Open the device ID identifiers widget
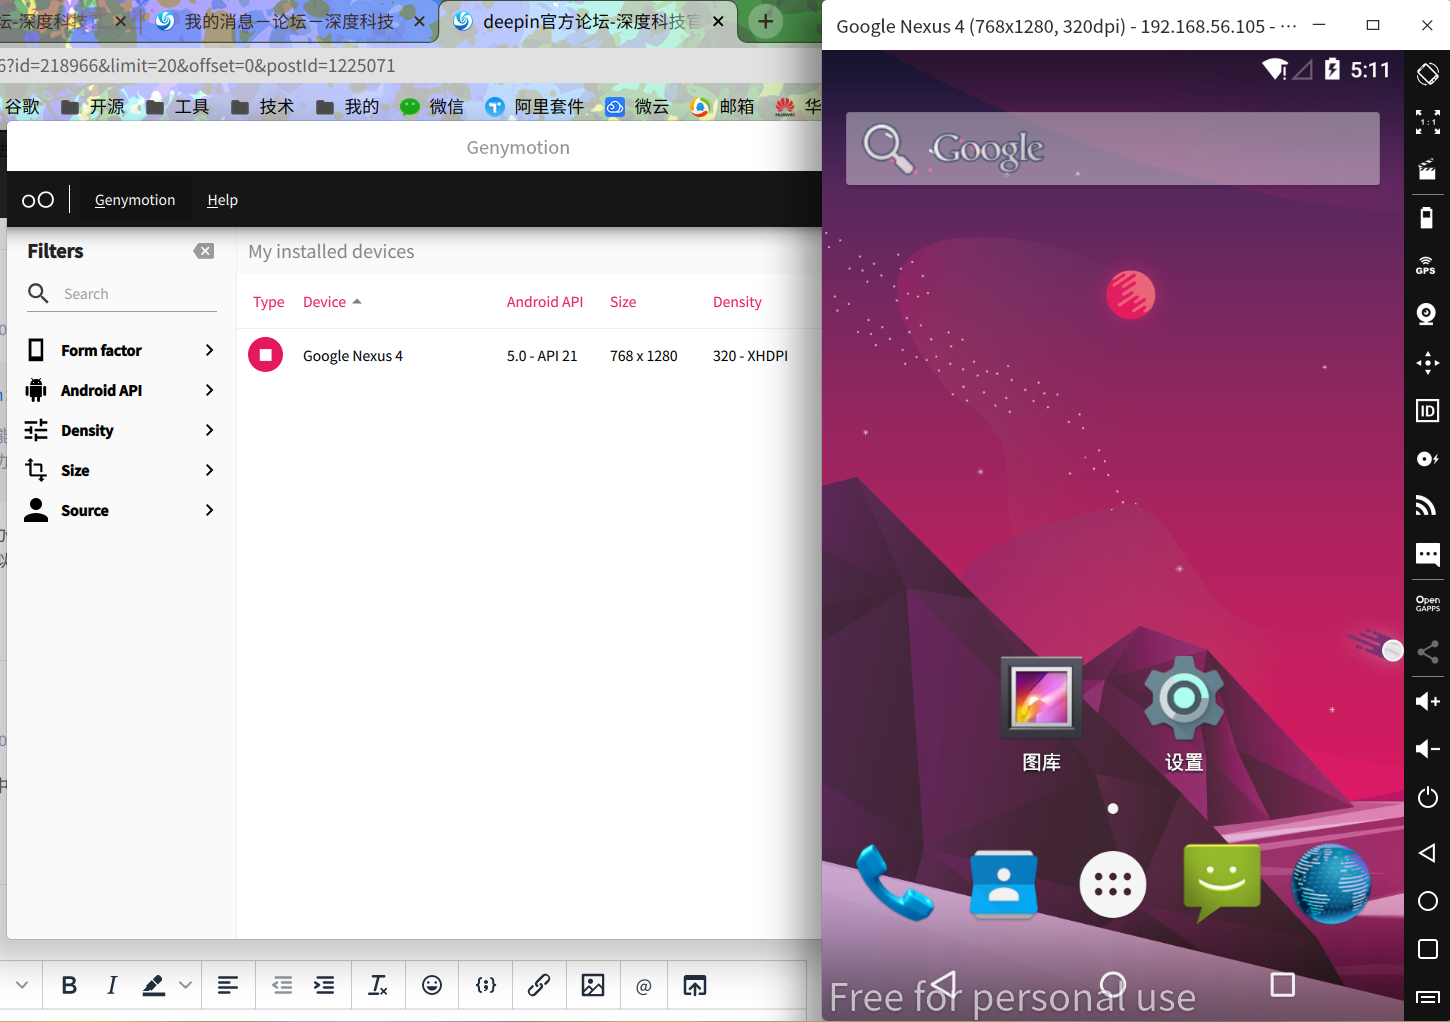The height and width of the screenshot is (1022, 1450). pyautogui.click(x=1427, y=410)
